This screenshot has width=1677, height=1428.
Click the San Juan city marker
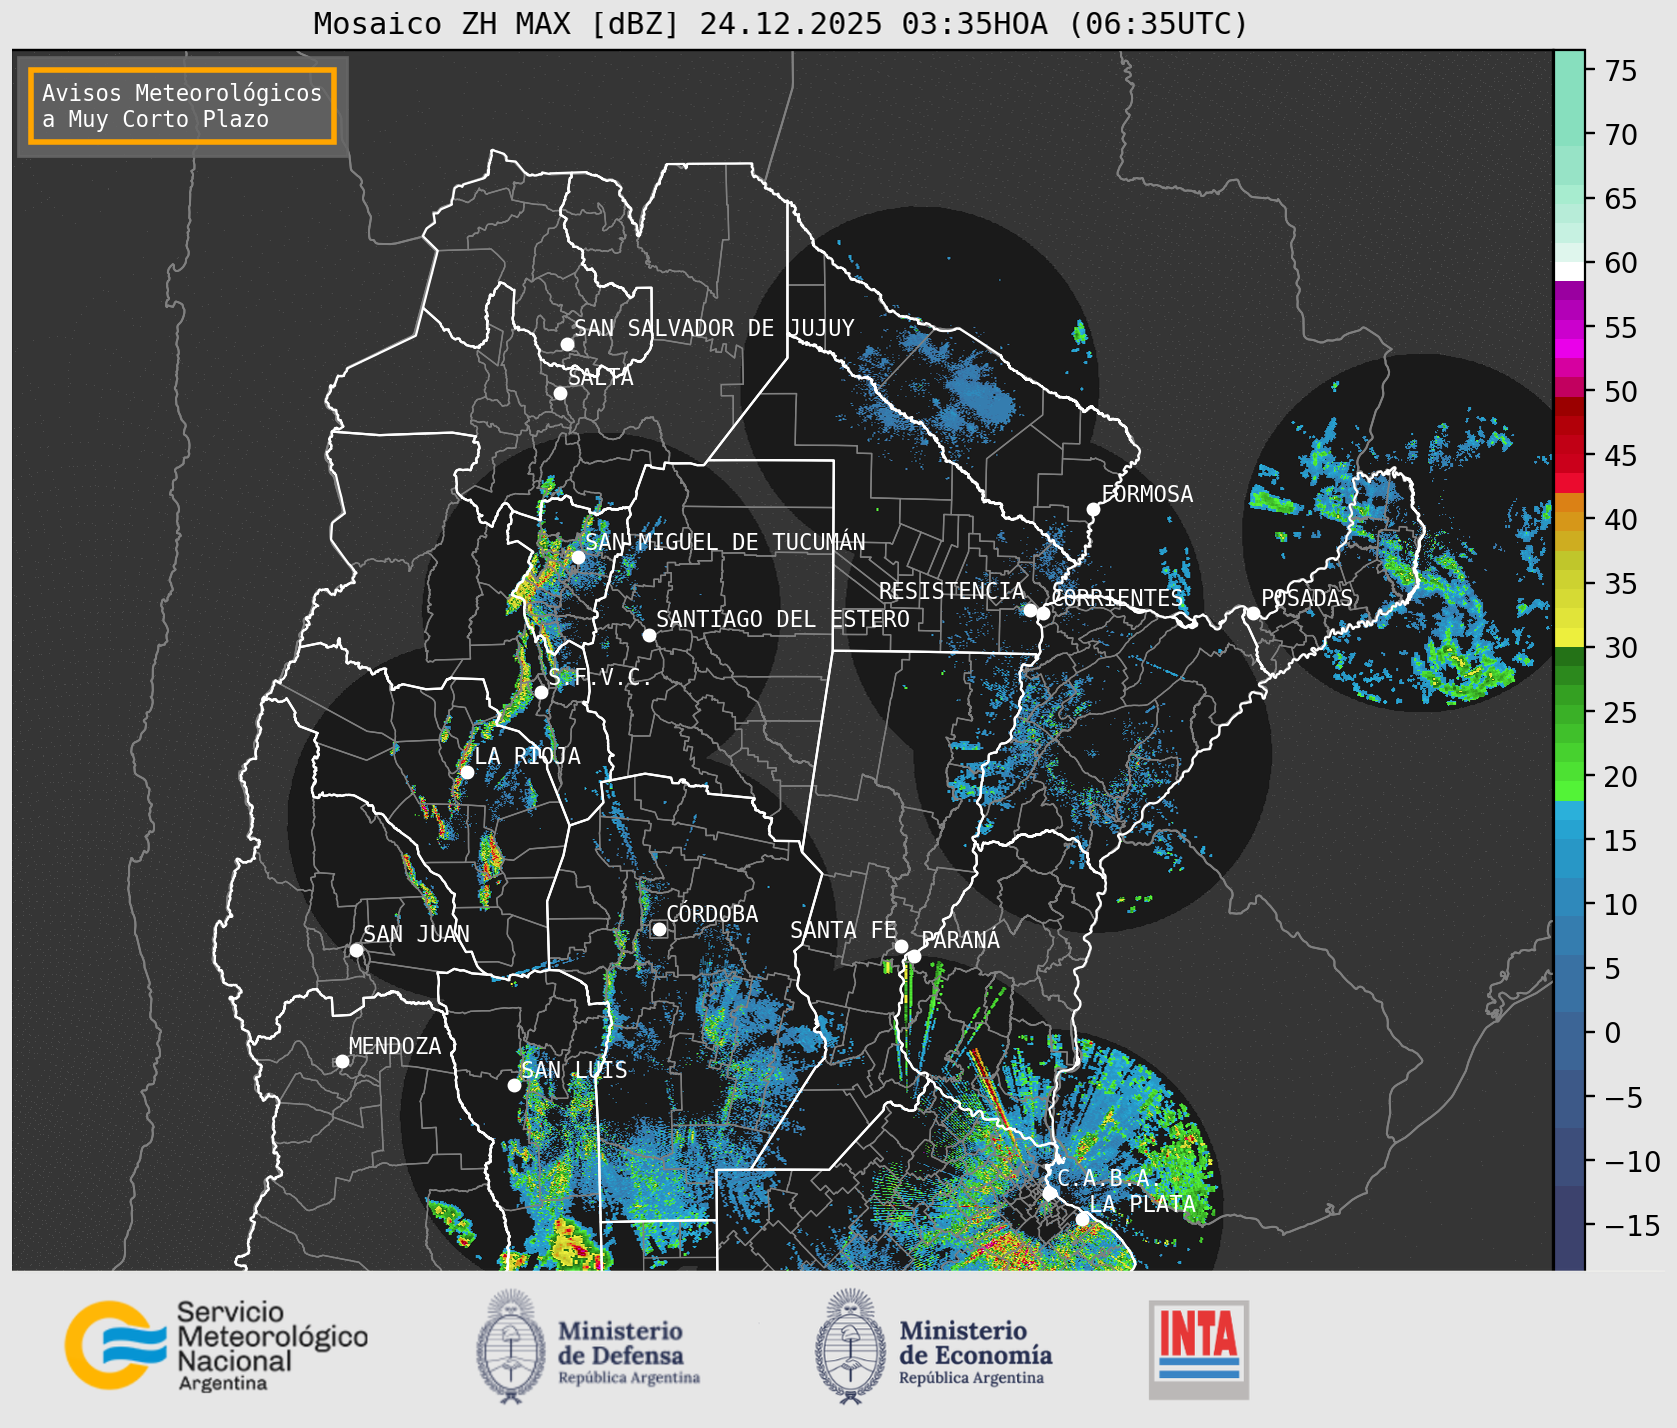(356, 950)
